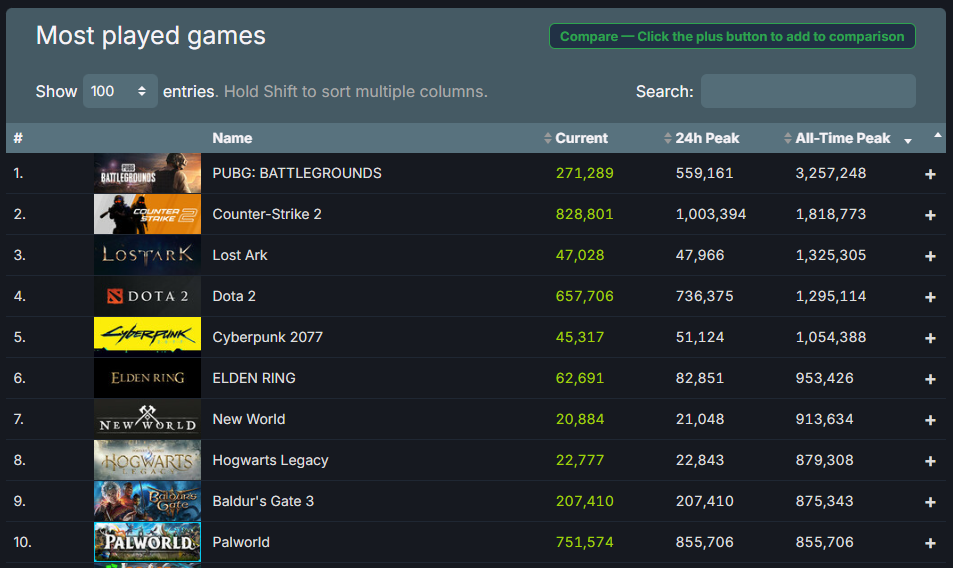
Task: Click the Palworld game thumbnail
Action: point(147,542)
